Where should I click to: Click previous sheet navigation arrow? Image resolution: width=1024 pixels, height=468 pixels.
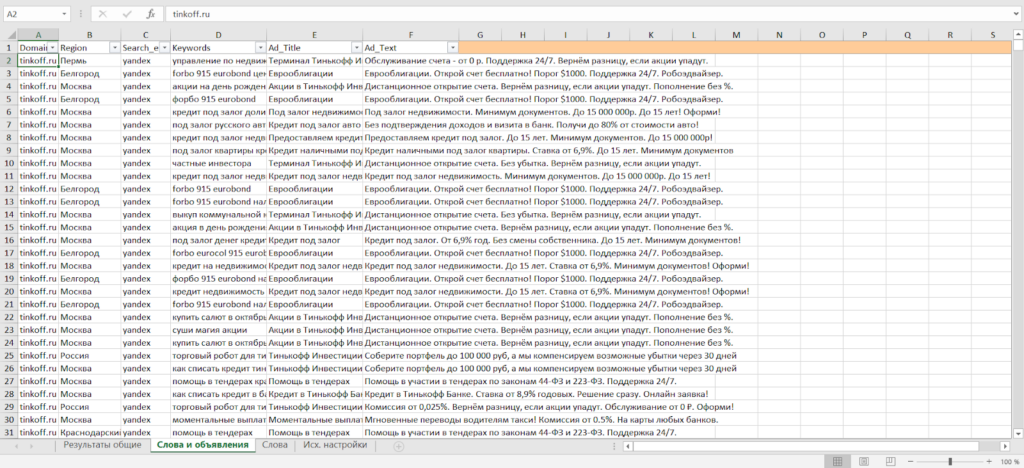[16, 446]
